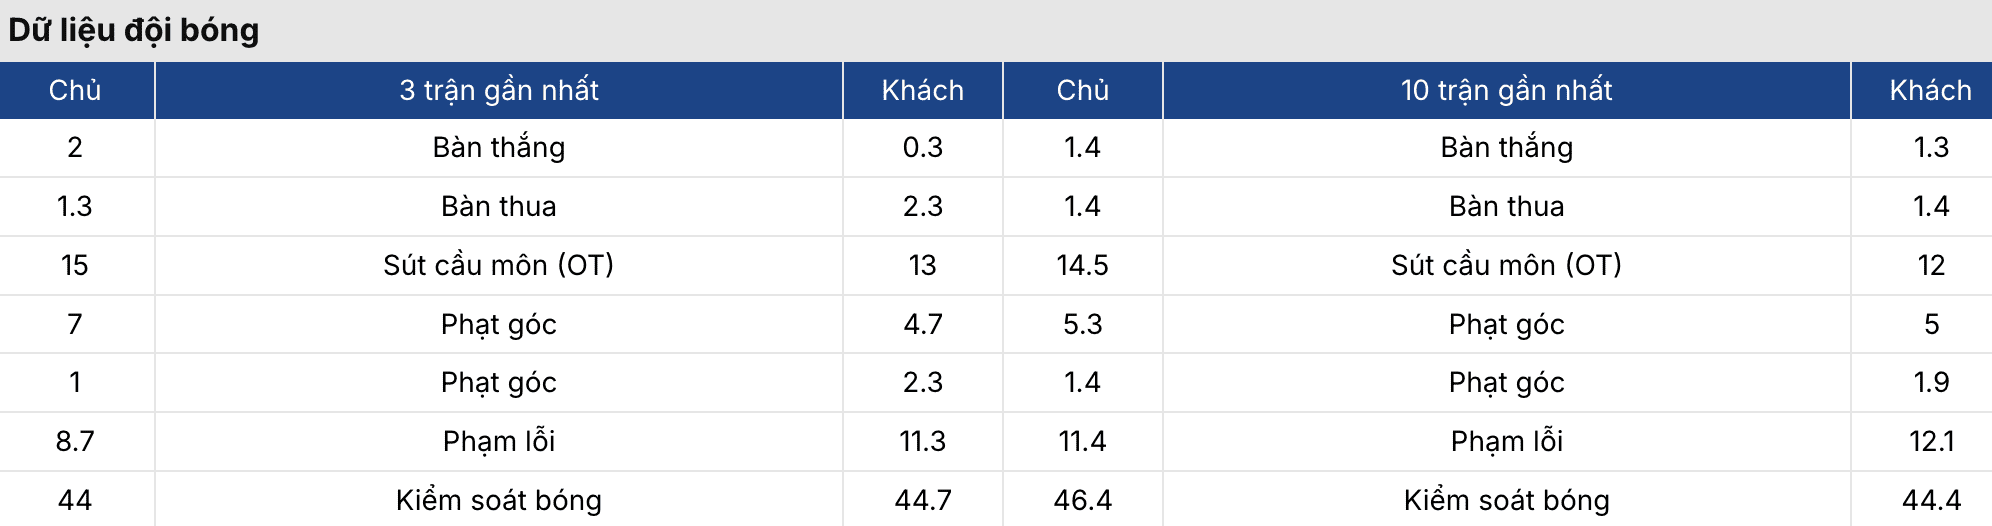Select the "3 trận gần nhất" column header
The width and height of the screenshot is (1992, 526).
(x=499, y=90)
